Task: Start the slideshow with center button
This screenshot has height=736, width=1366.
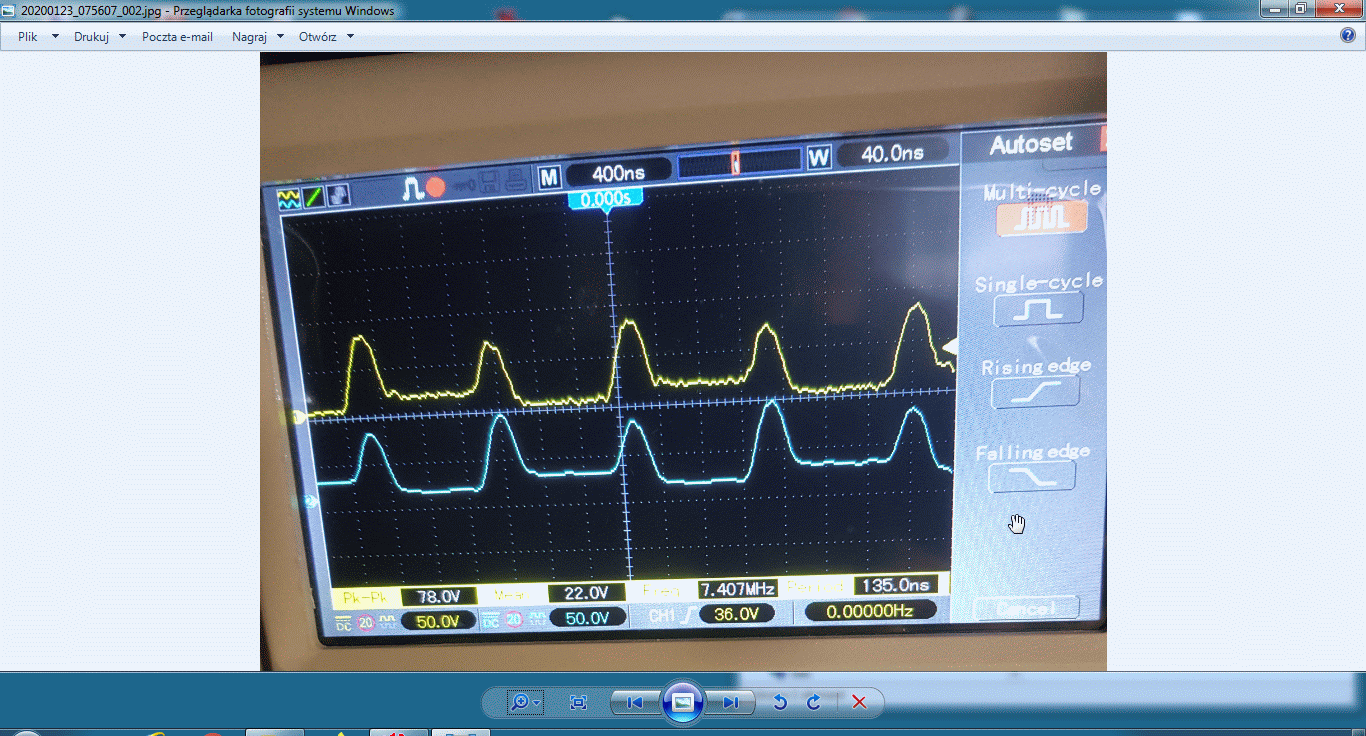Action: tap(683, 702)
